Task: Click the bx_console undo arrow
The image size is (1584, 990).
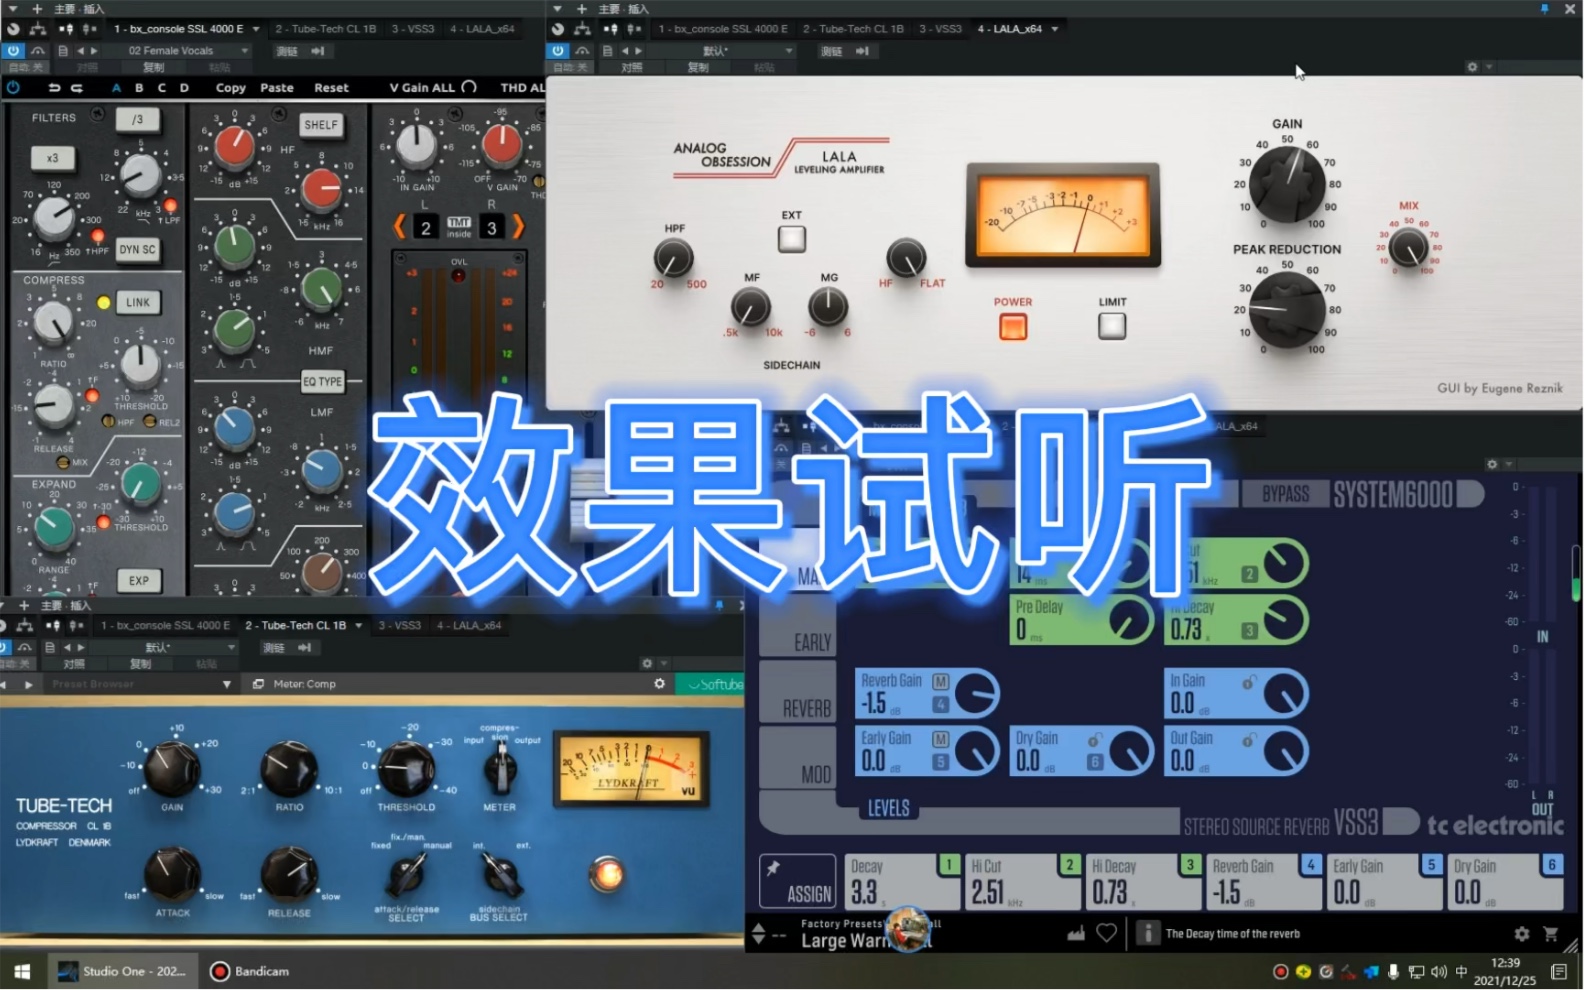Action: (54, 88)
